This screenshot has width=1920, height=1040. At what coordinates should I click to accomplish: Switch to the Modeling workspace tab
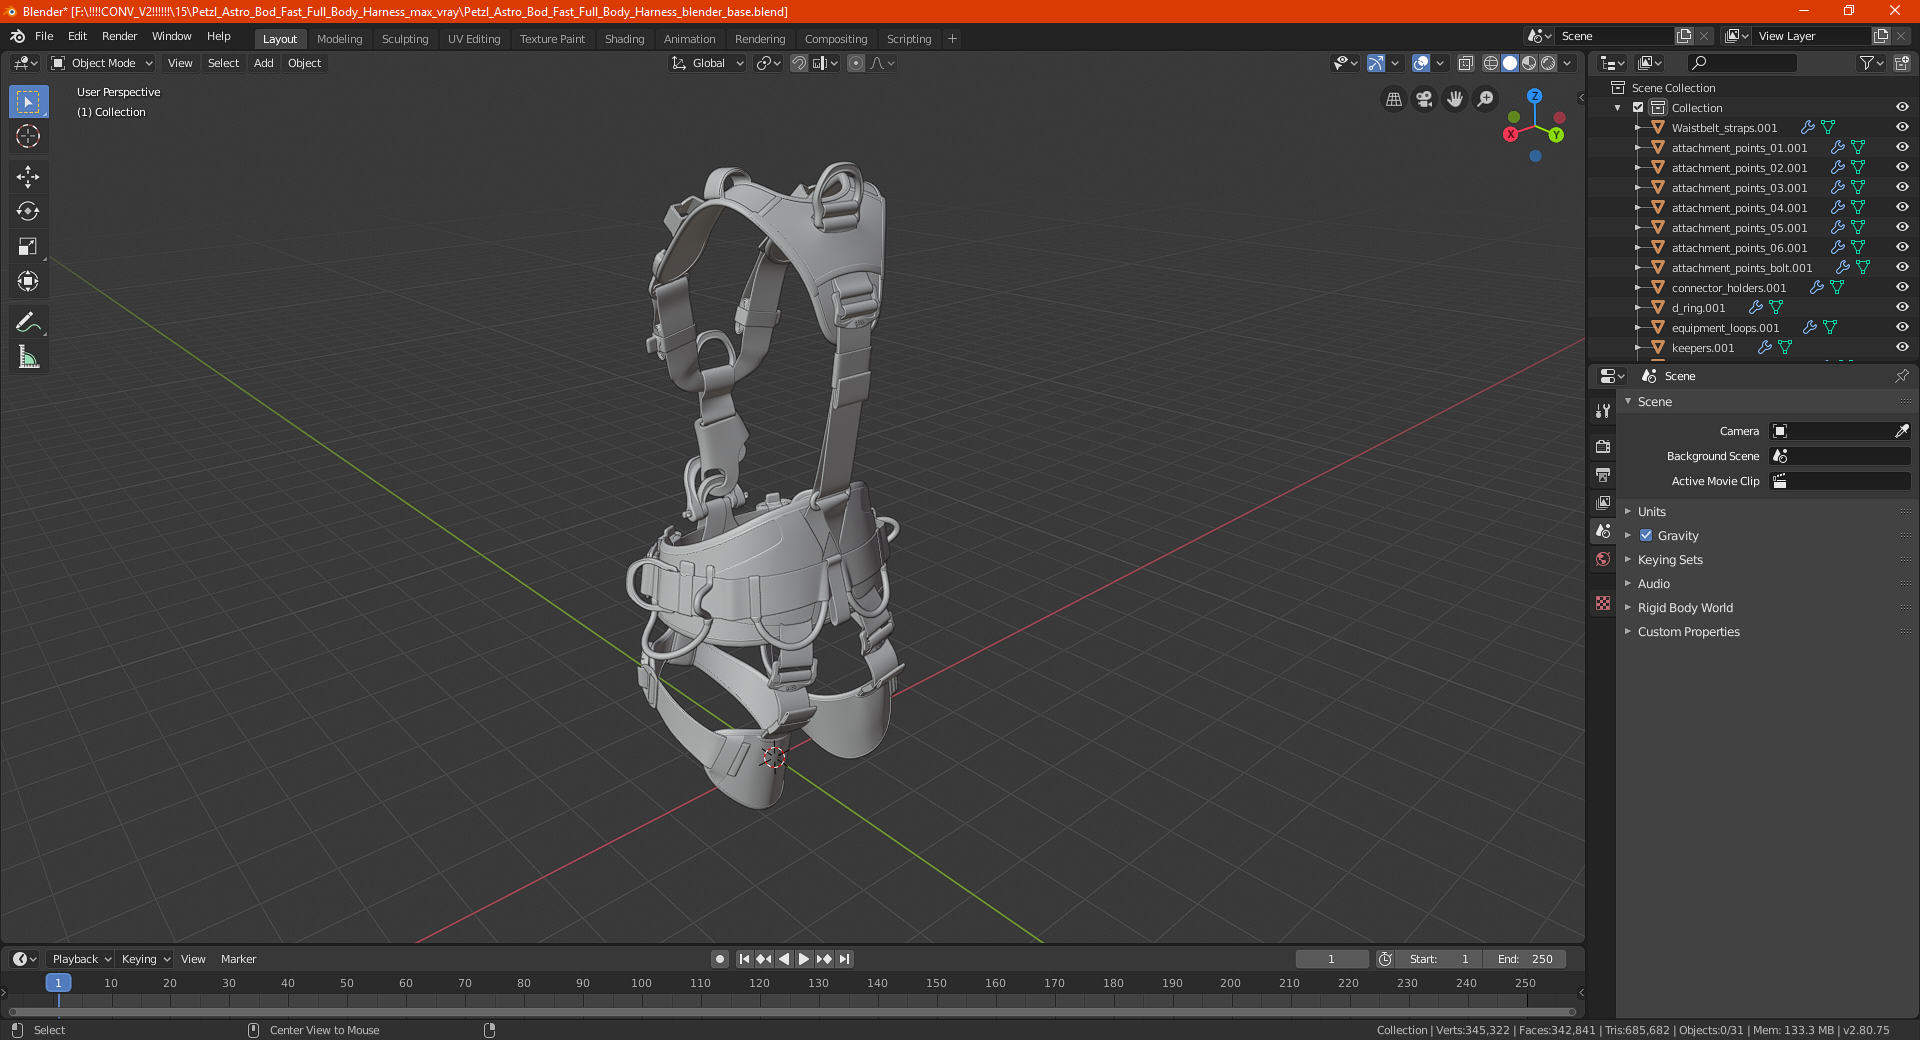tap(340, 39)
